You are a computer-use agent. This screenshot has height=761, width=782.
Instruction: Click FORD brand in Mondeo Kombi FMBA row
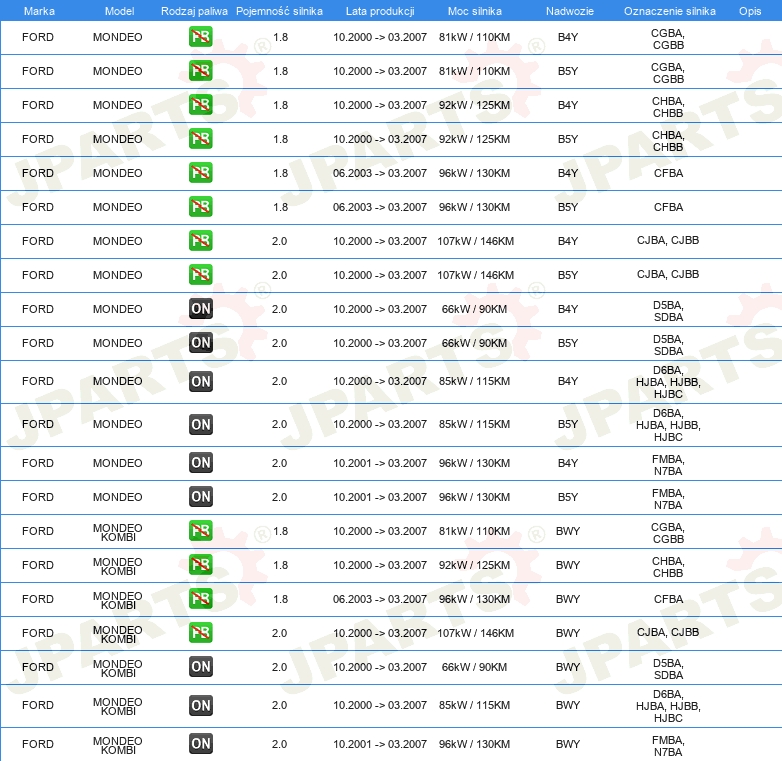tap(38, 744)
